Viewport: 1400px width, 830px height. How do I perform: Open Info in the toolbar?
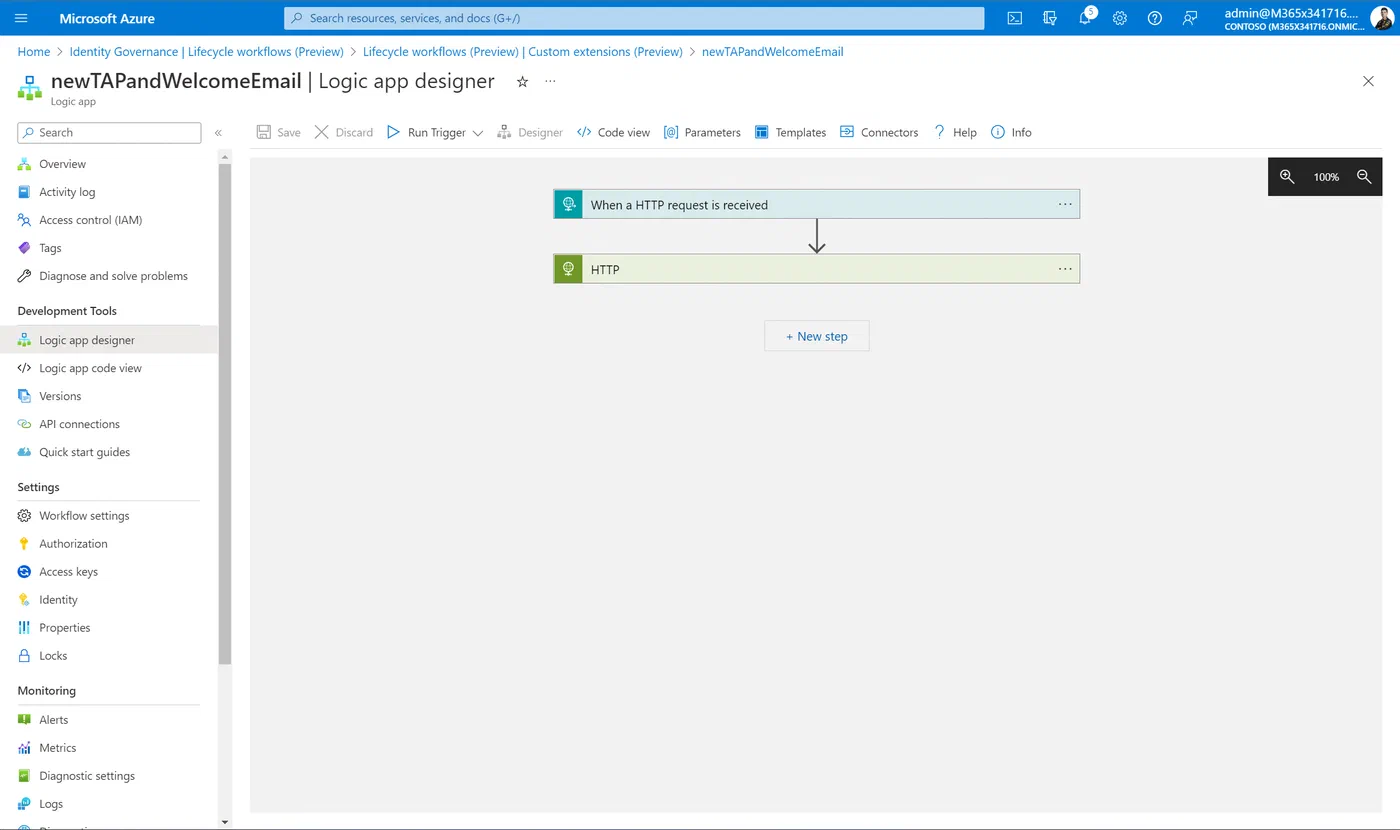pyautogui.click(x=1011, y=132)
